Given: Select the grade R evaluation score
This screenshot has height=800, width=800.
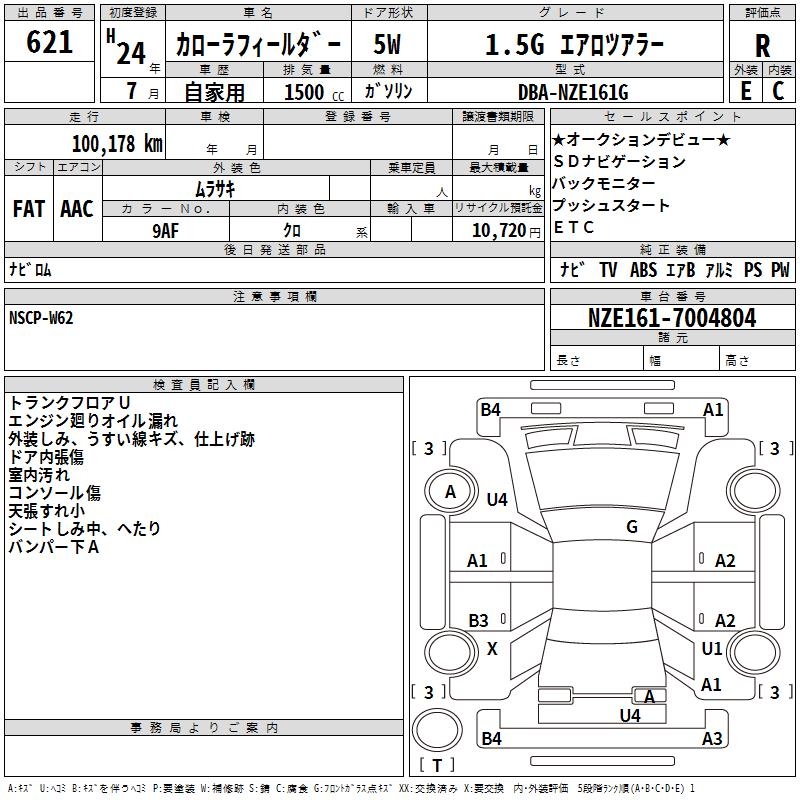Looking at the screenshot, I should pos(762,45).
